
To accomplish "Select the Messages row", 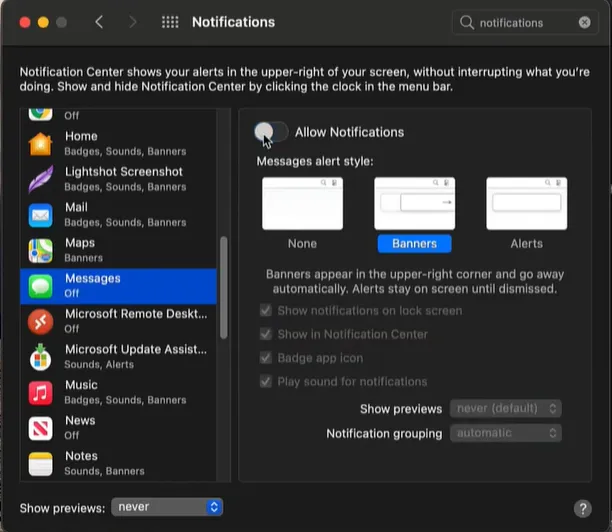I will 118,286.
